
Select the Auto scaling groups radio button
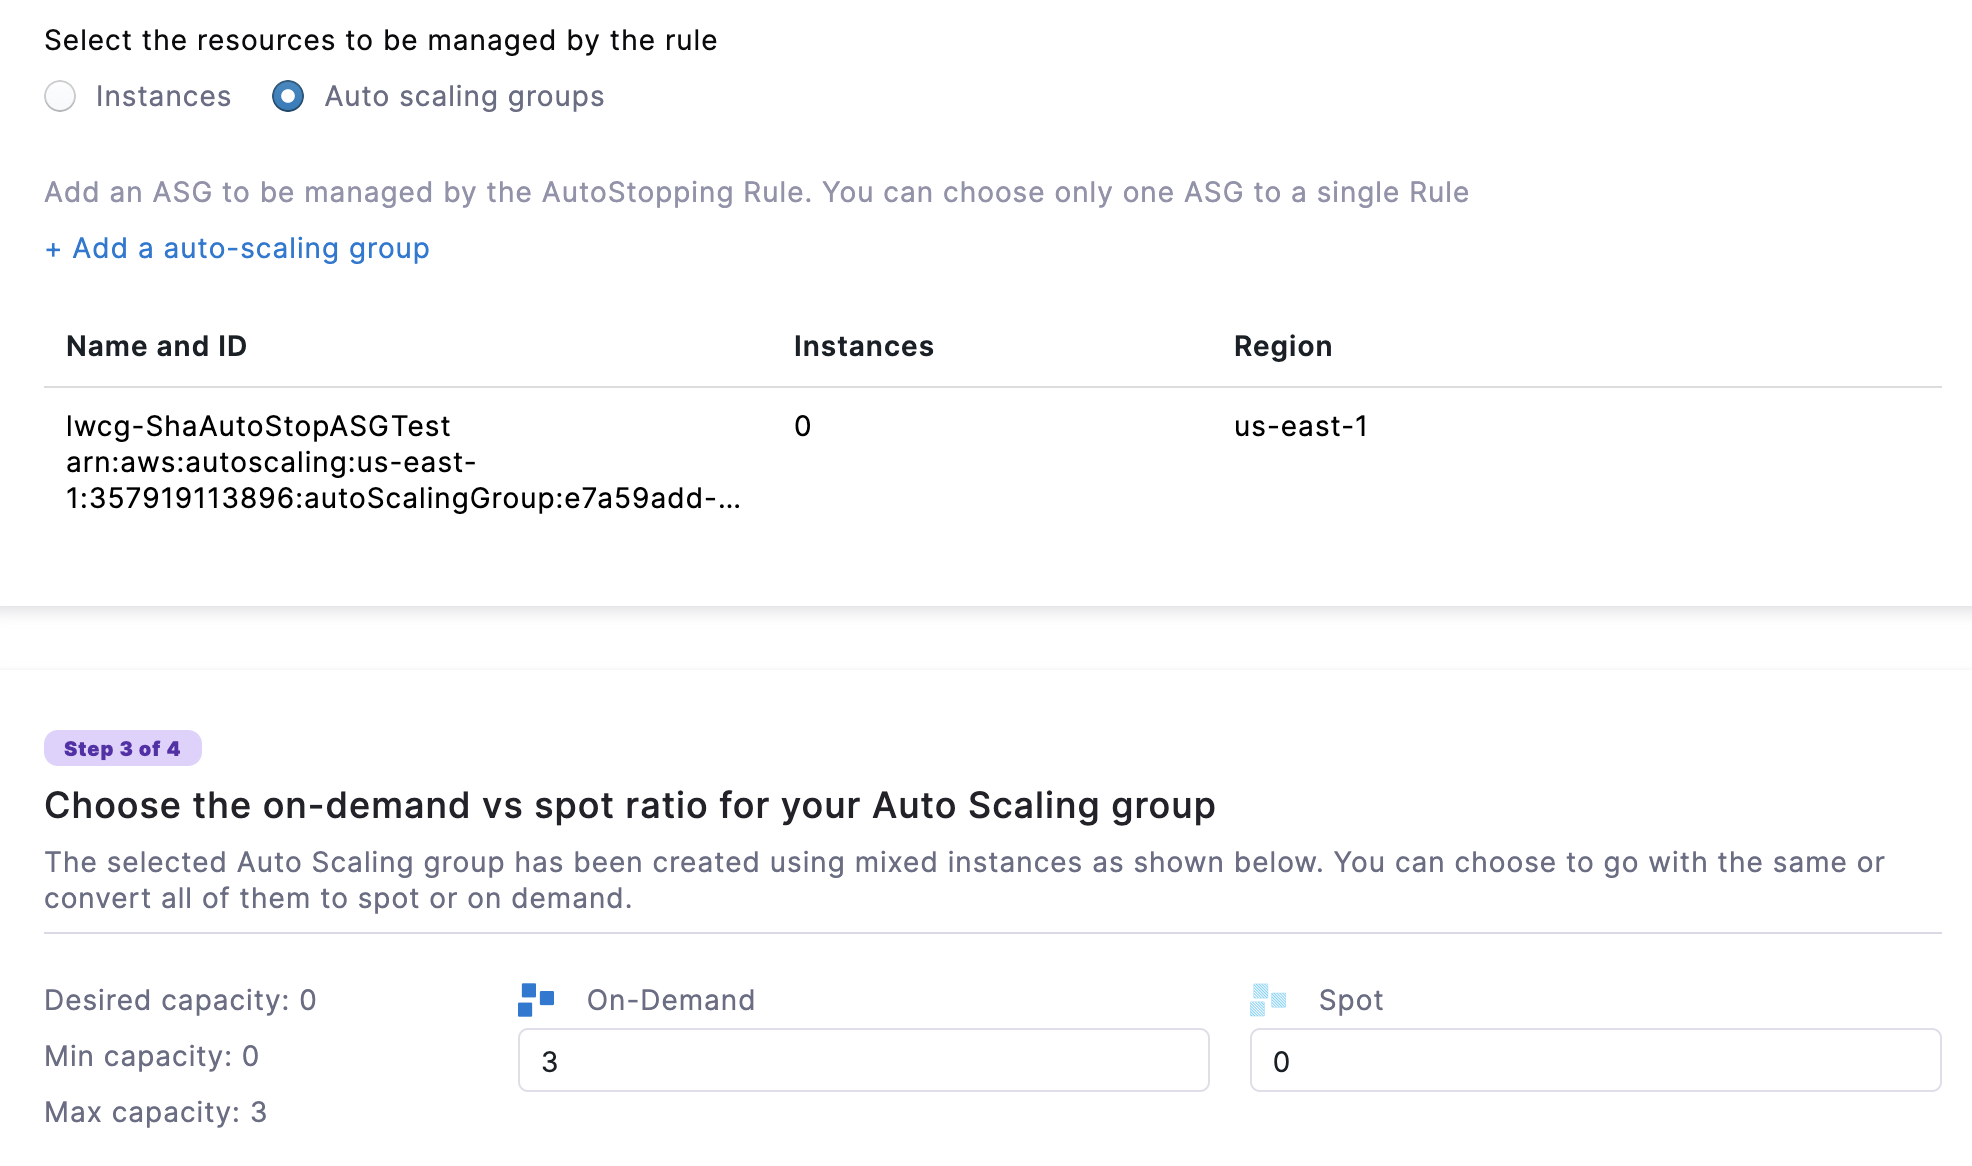[x=288, y=97]
